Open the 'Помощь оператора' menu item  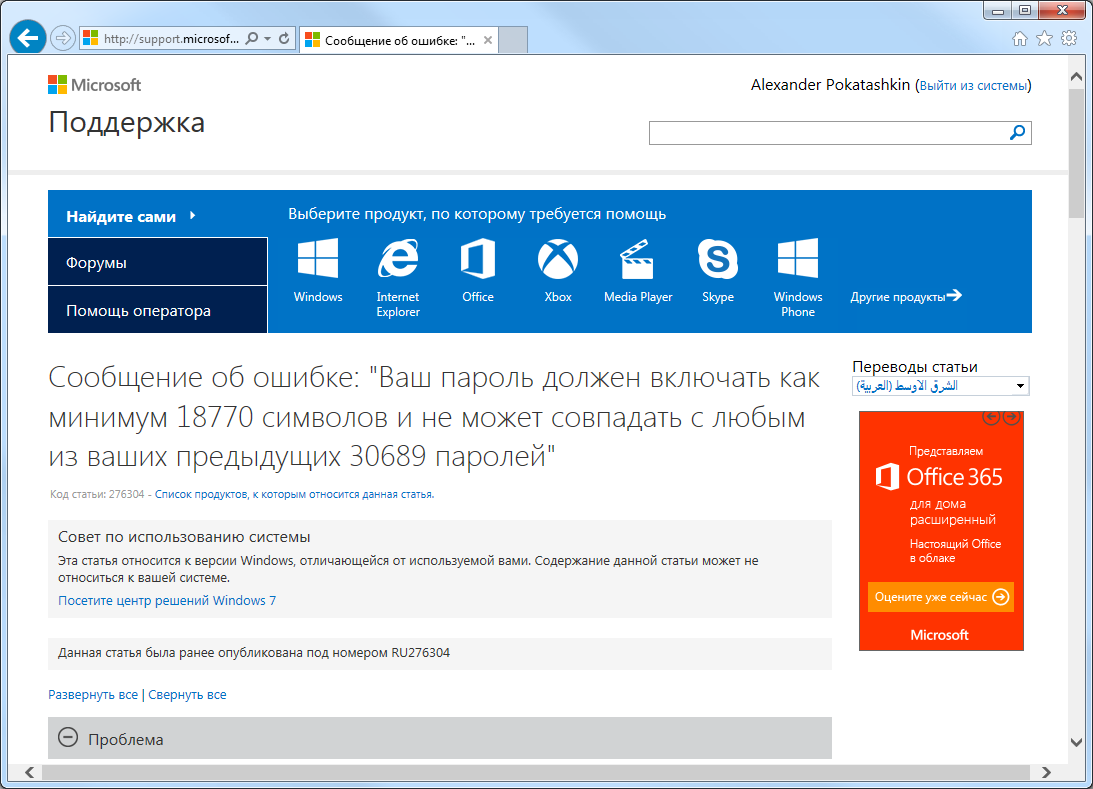coord(158,310)
